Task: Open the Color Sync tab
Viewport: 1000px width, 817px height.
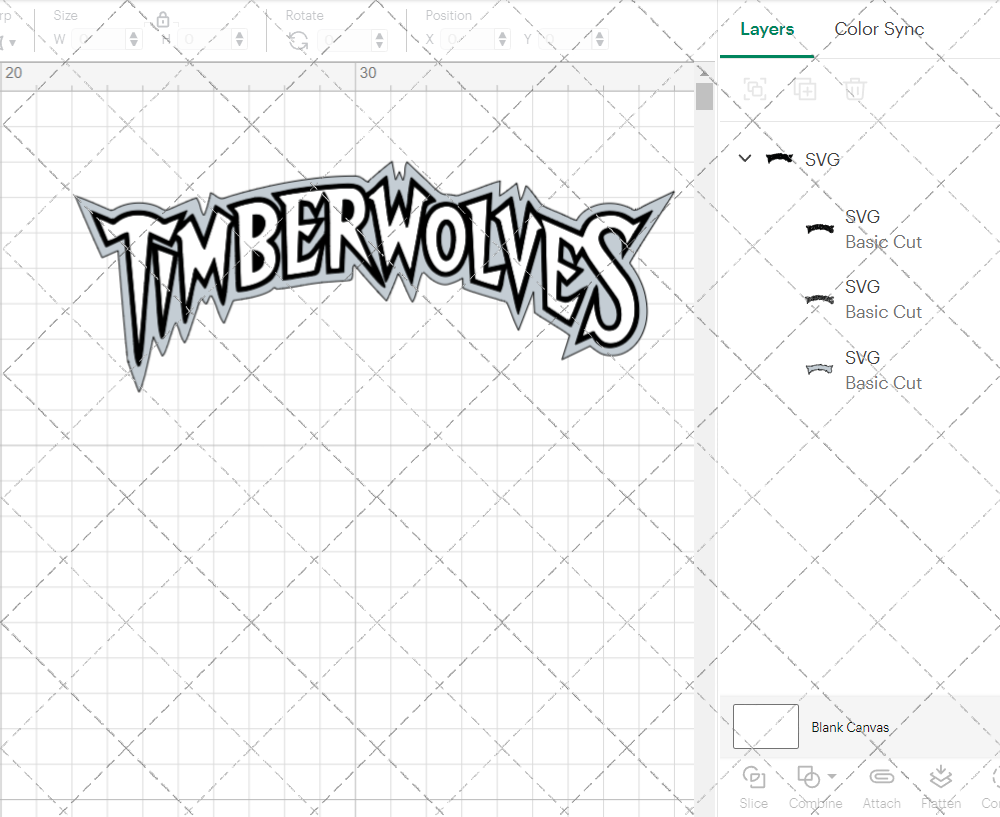Action: tap(879, 29)
